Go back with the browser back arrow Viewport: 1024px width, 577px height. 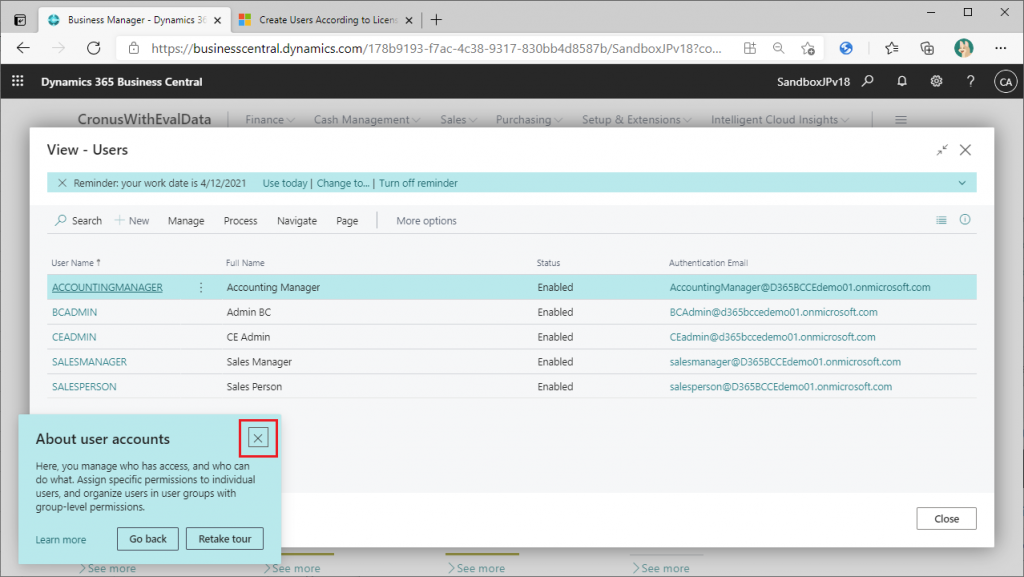point(24,48)
